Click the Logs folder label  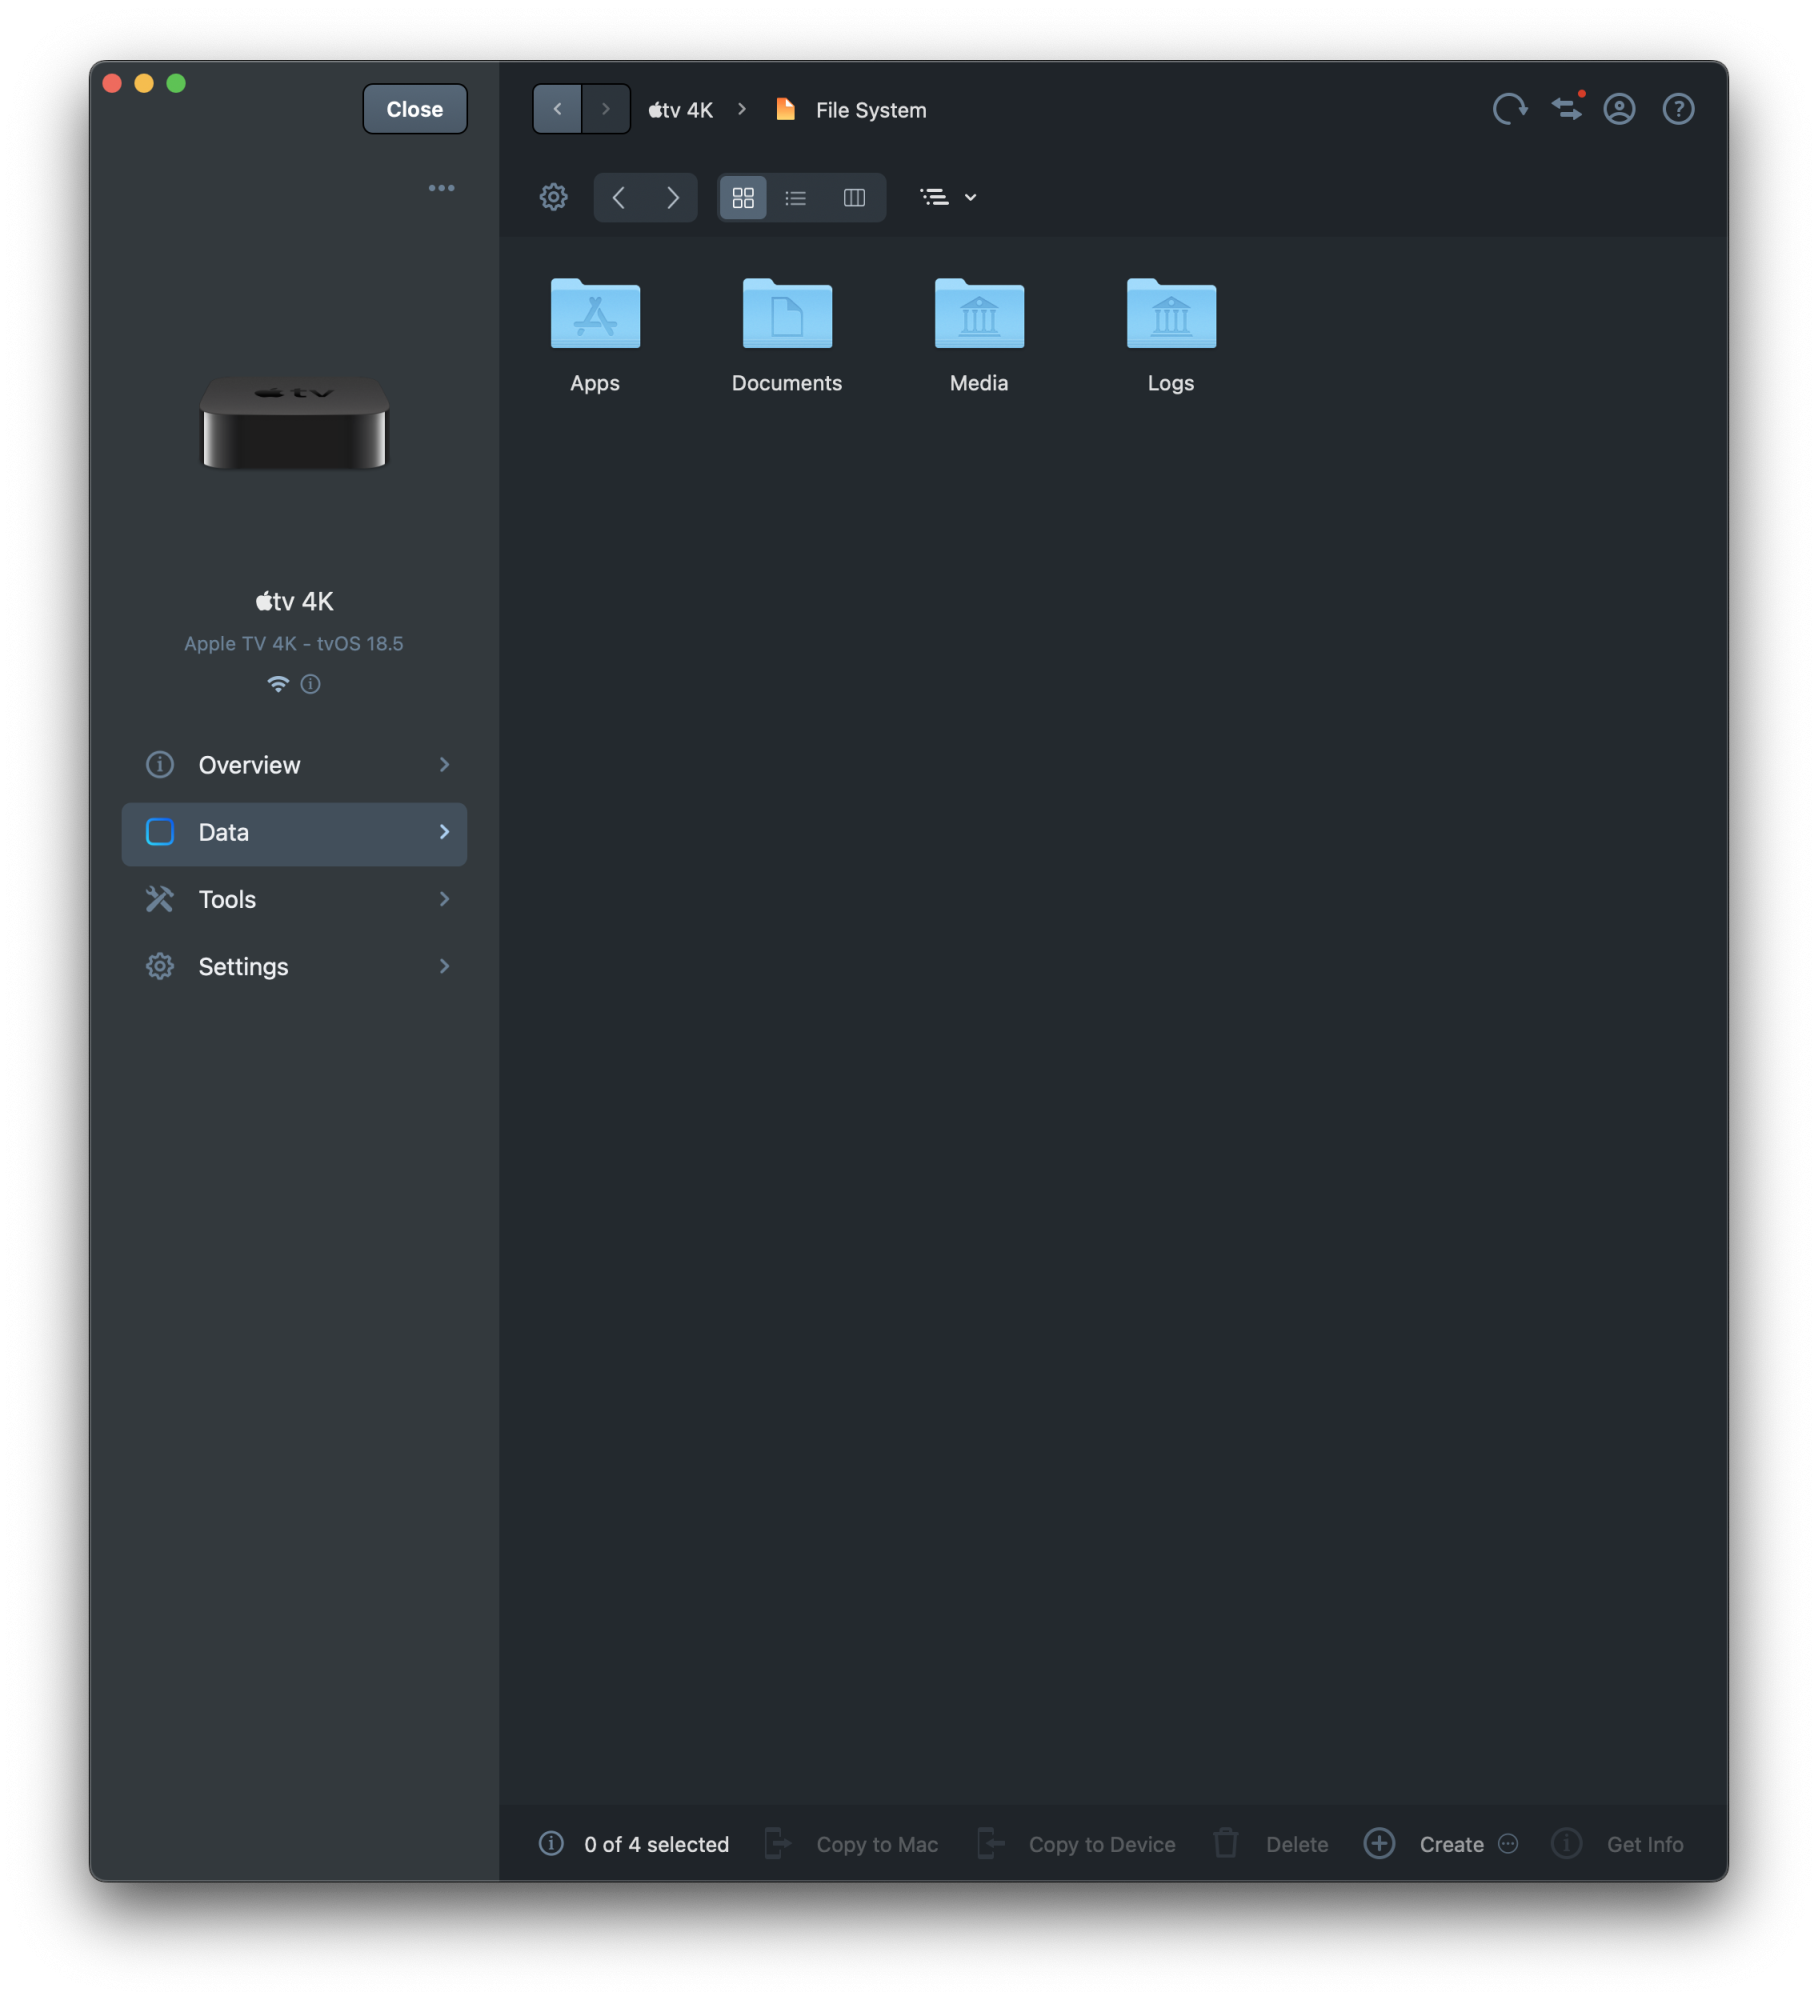(x=1171, y=383)
